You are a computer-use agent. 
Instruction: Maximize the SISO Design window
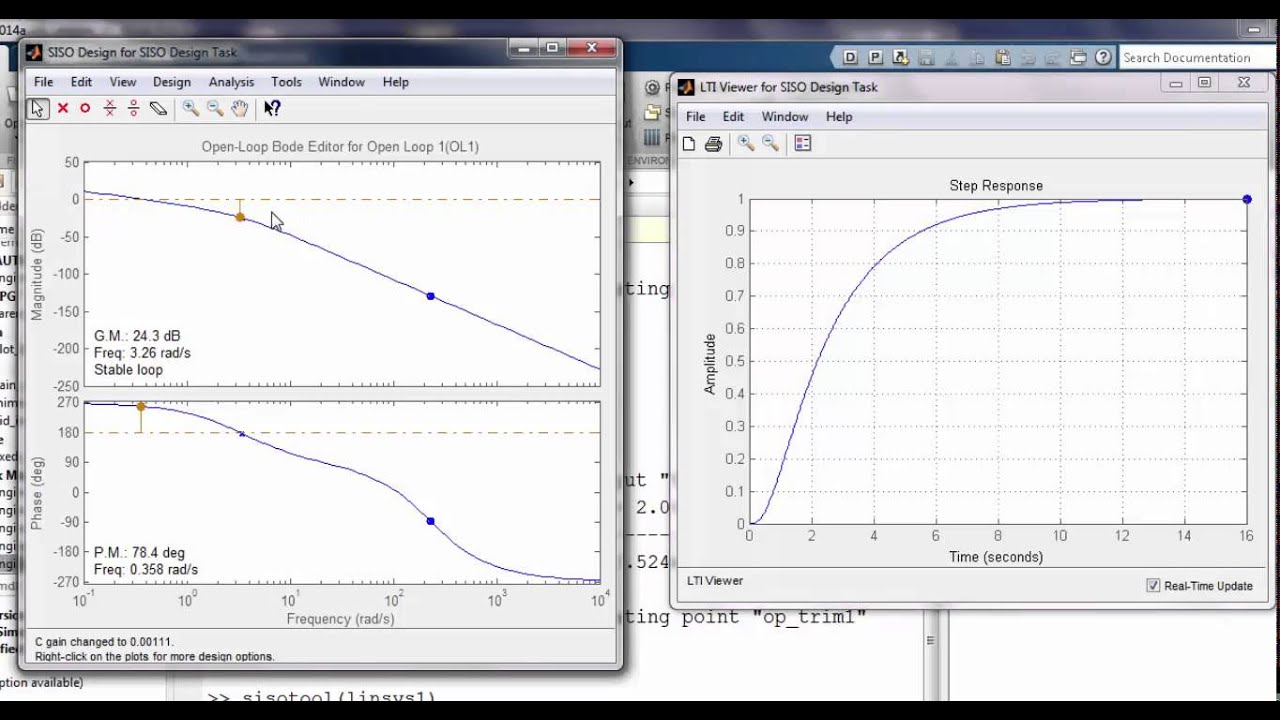pos(552,47)
